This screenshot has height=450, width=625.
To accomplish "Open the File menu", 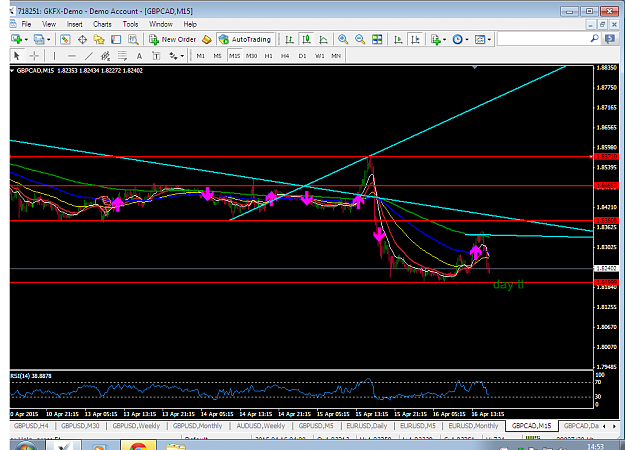I will pos(26,24).
